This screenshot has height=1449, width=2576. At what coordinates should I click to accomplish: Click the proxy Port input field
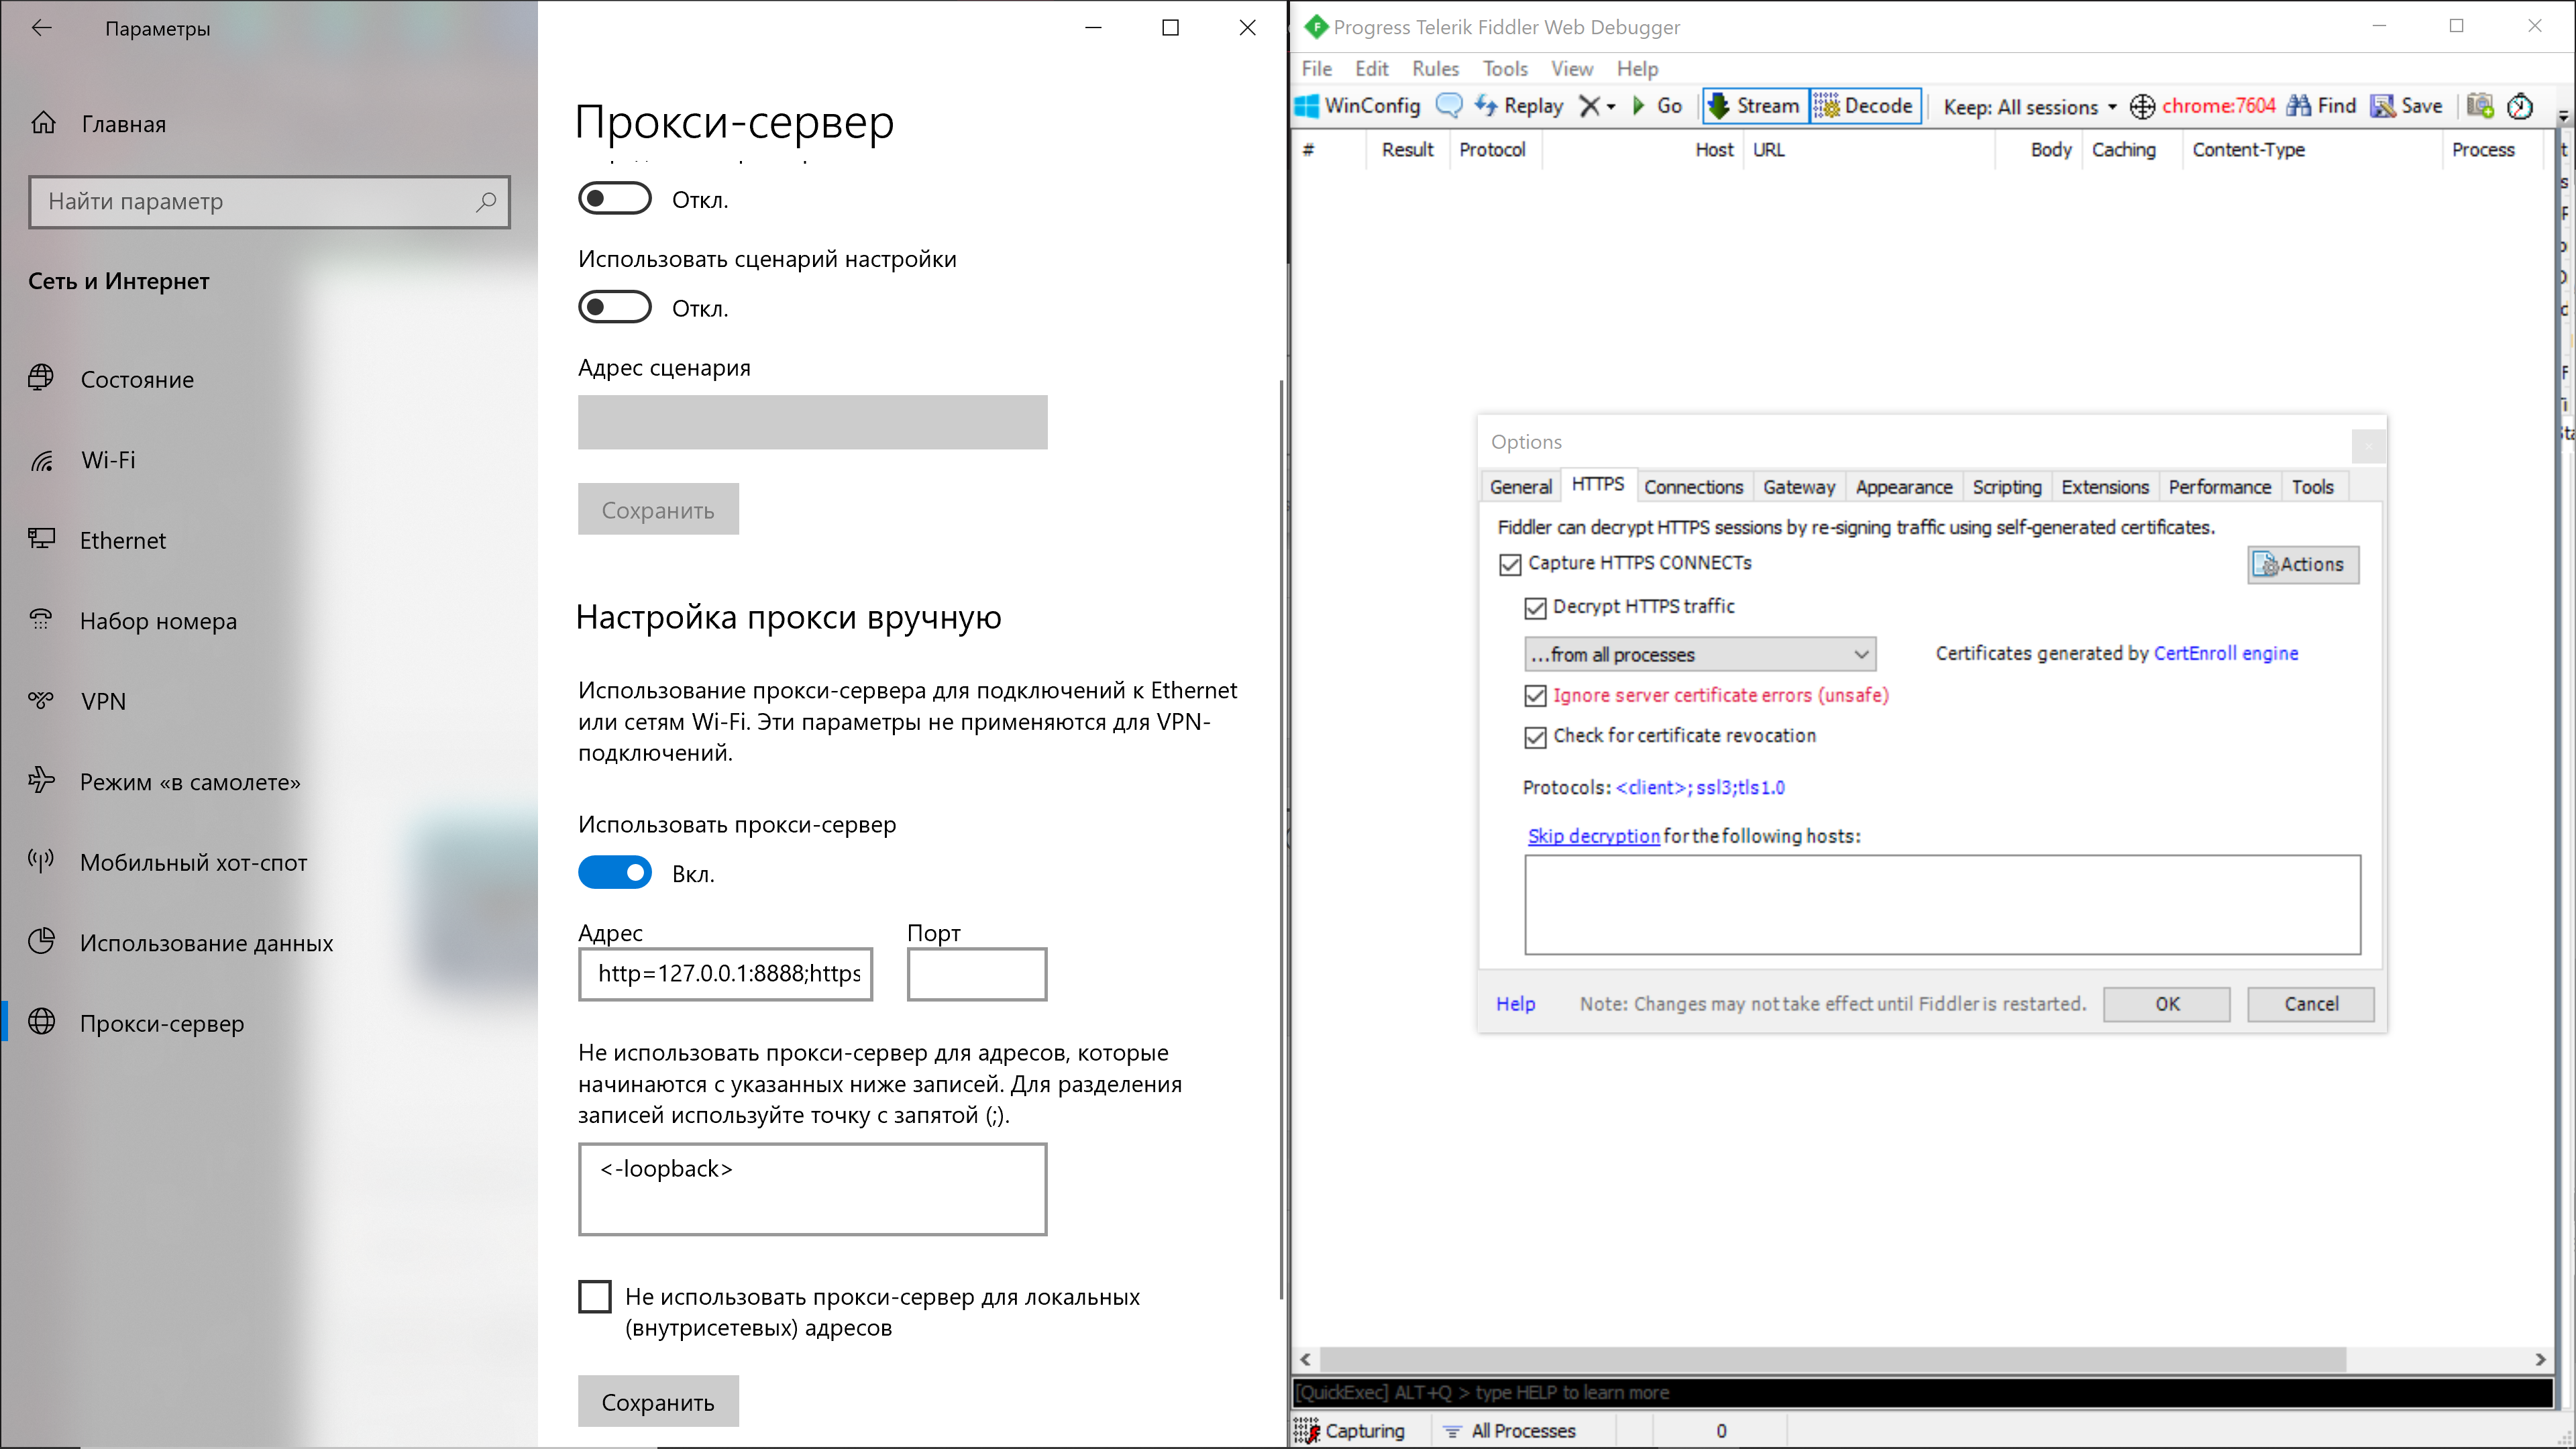[x=976, y=974]
